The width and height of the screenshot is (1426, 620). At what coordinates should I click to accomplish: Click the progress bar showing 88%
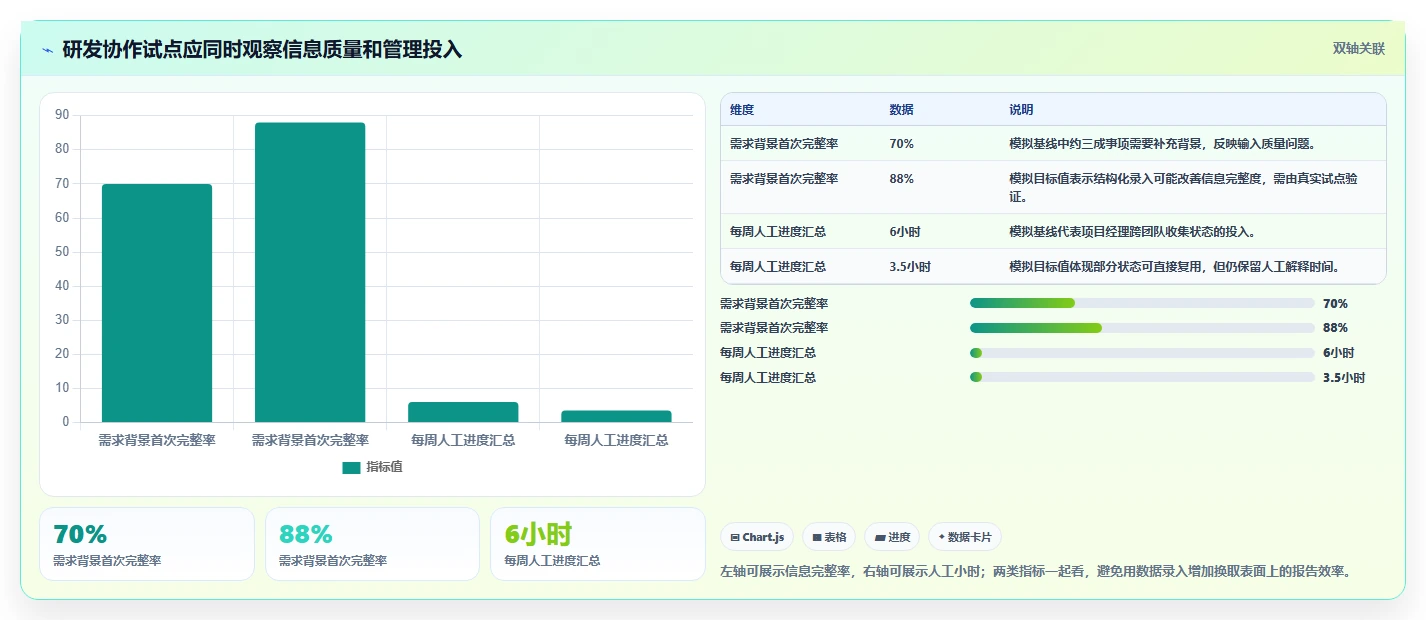point(1142,328)
